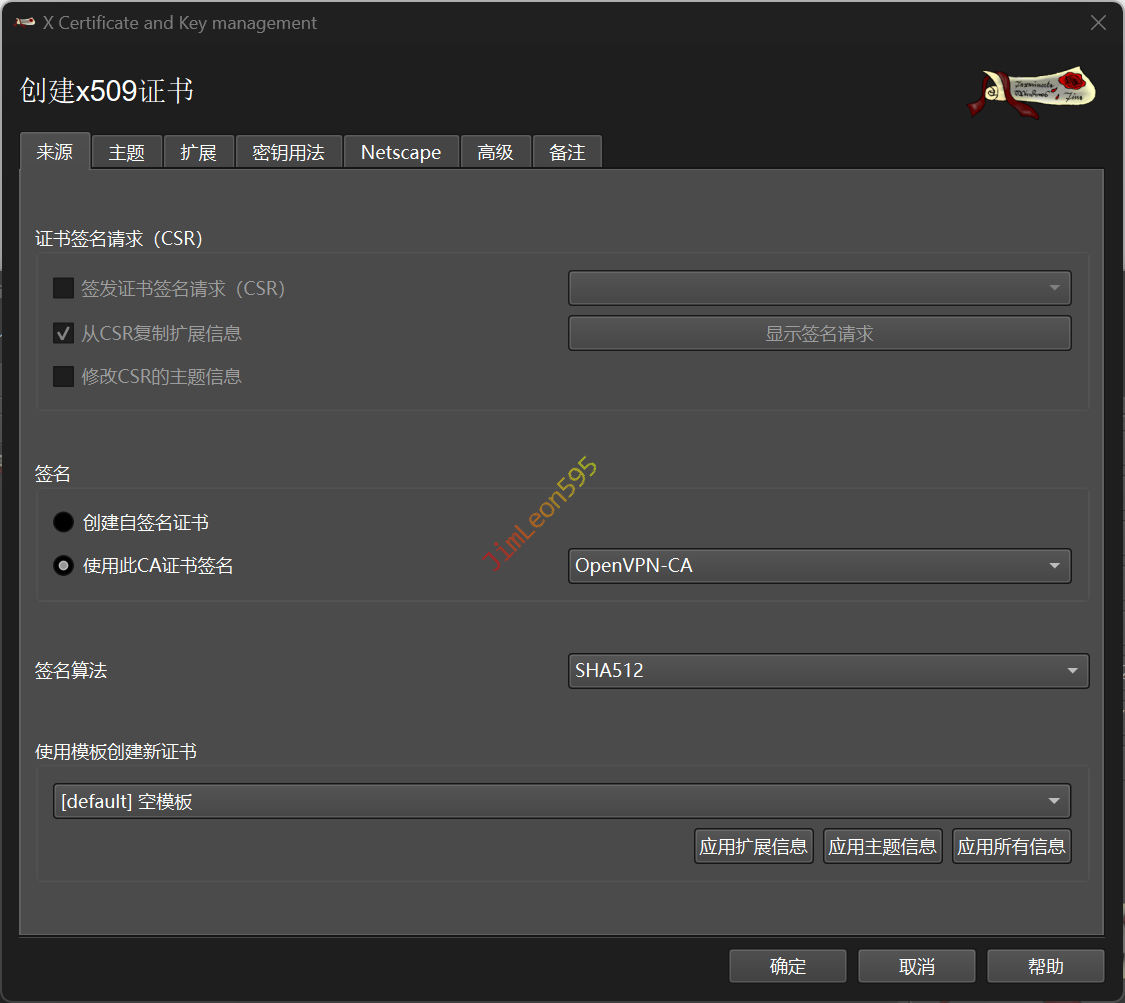
Task: Select 使用此CA证书签名 radio option
Action: pos(64,566)
